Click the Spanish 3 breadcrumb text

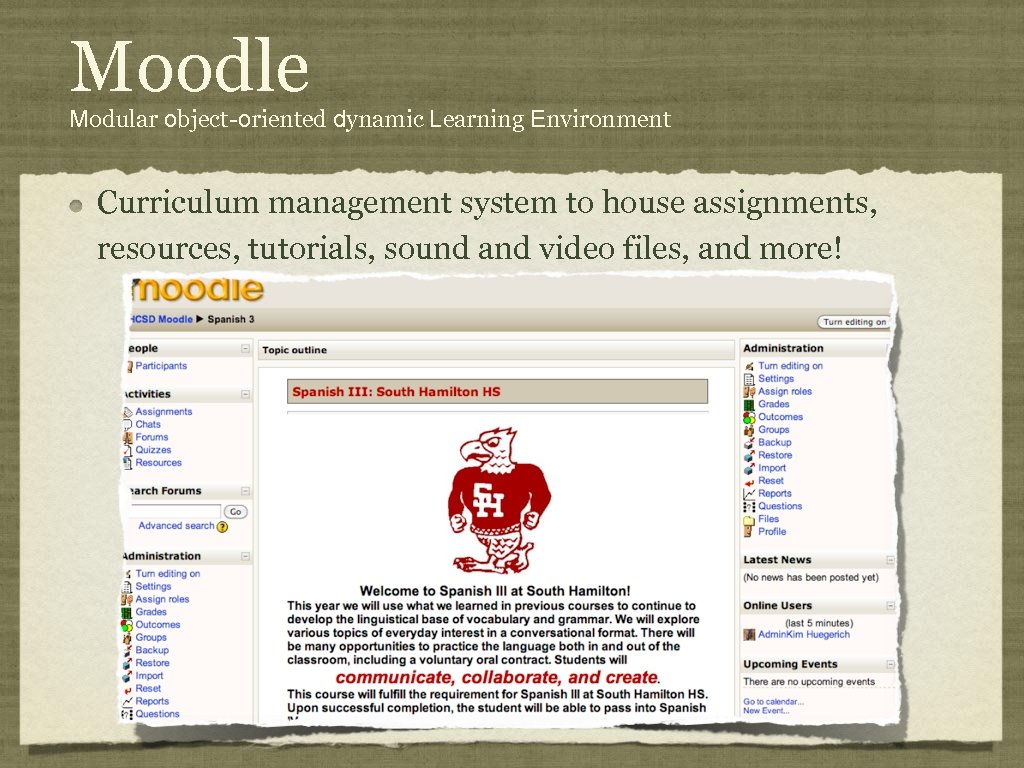(x=231, y=319)
